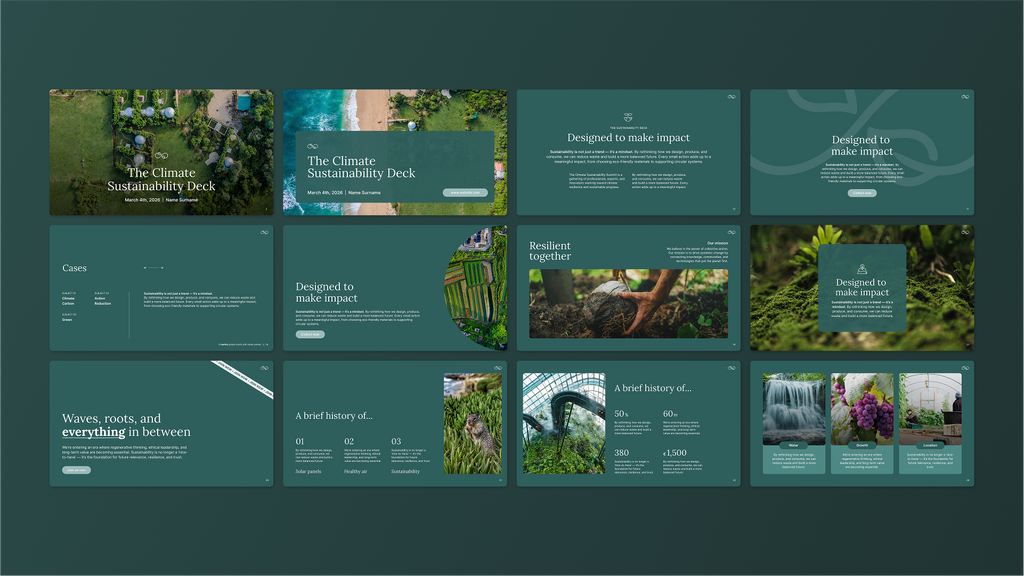Click the arrow line icon beside Cases
This screenshot has width=1024, height=576.
[x=153, y=268]
